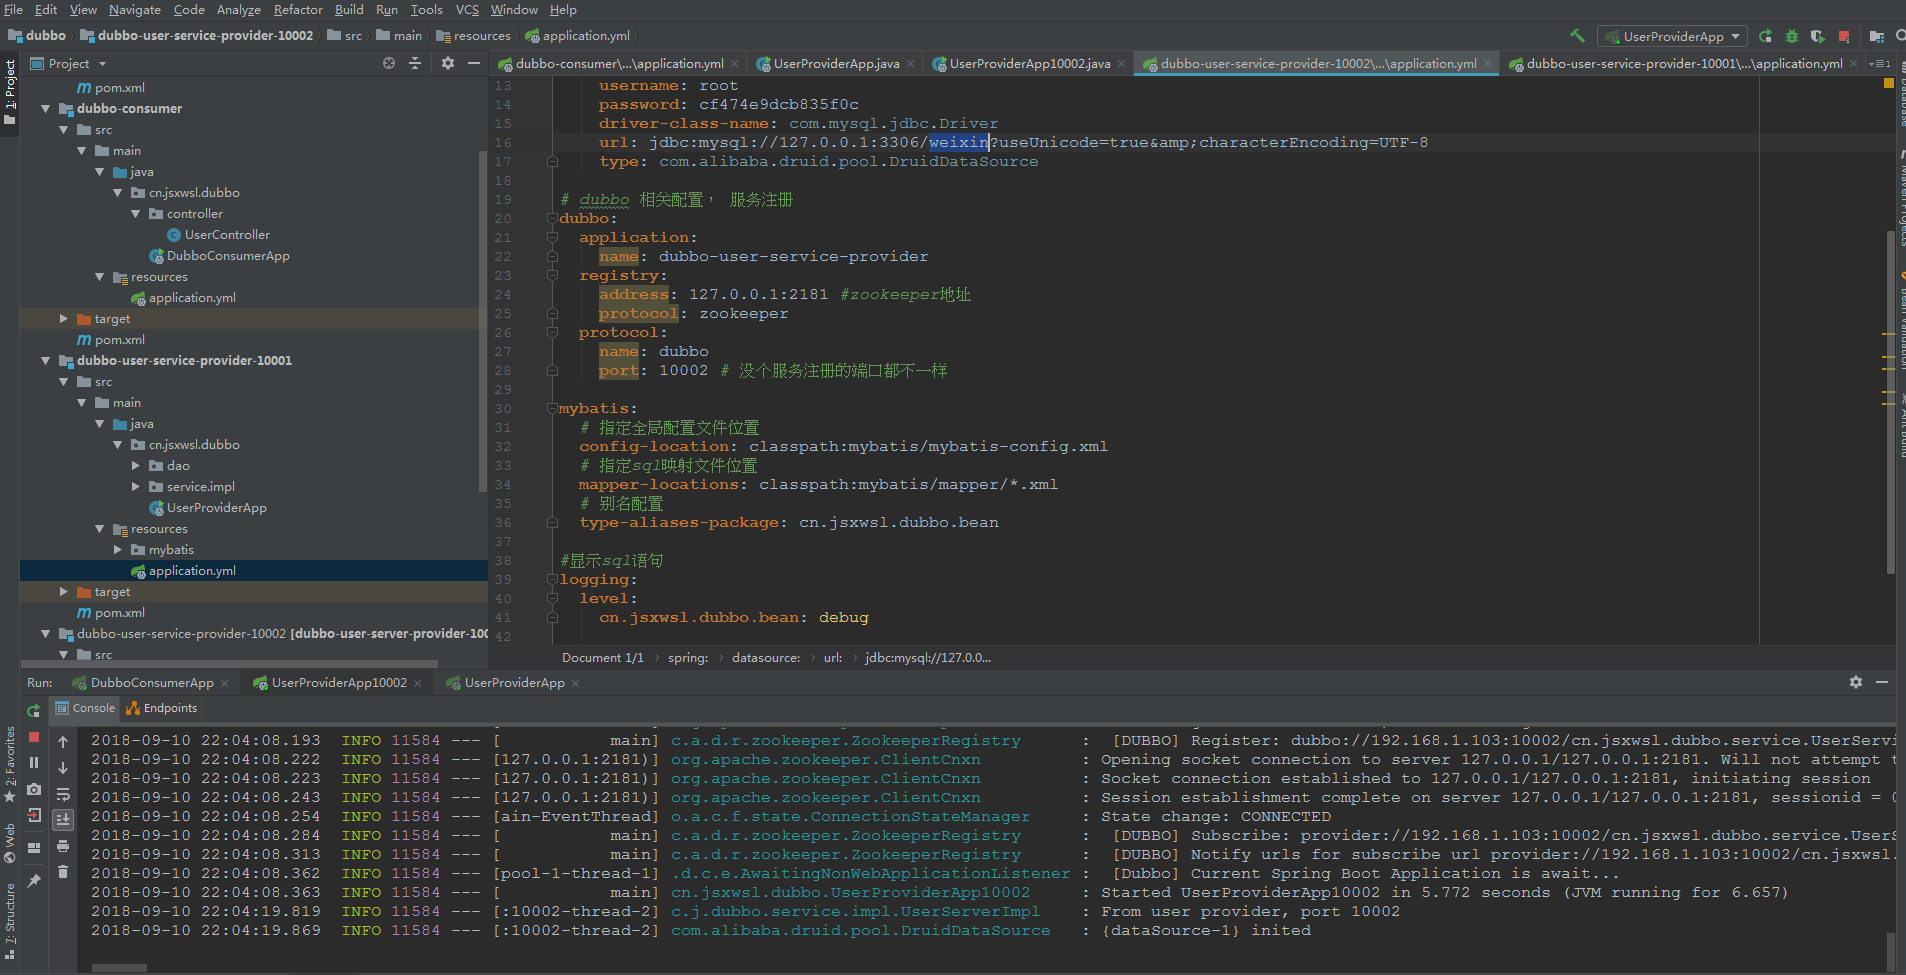This screenshot has height=975, width=1906.
Task: Pause output in the Run panel
Action: pos(34,763)
